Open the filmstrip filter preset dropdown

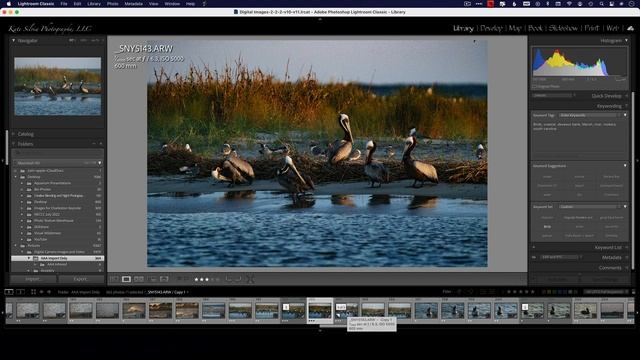[x=606, y=292]
